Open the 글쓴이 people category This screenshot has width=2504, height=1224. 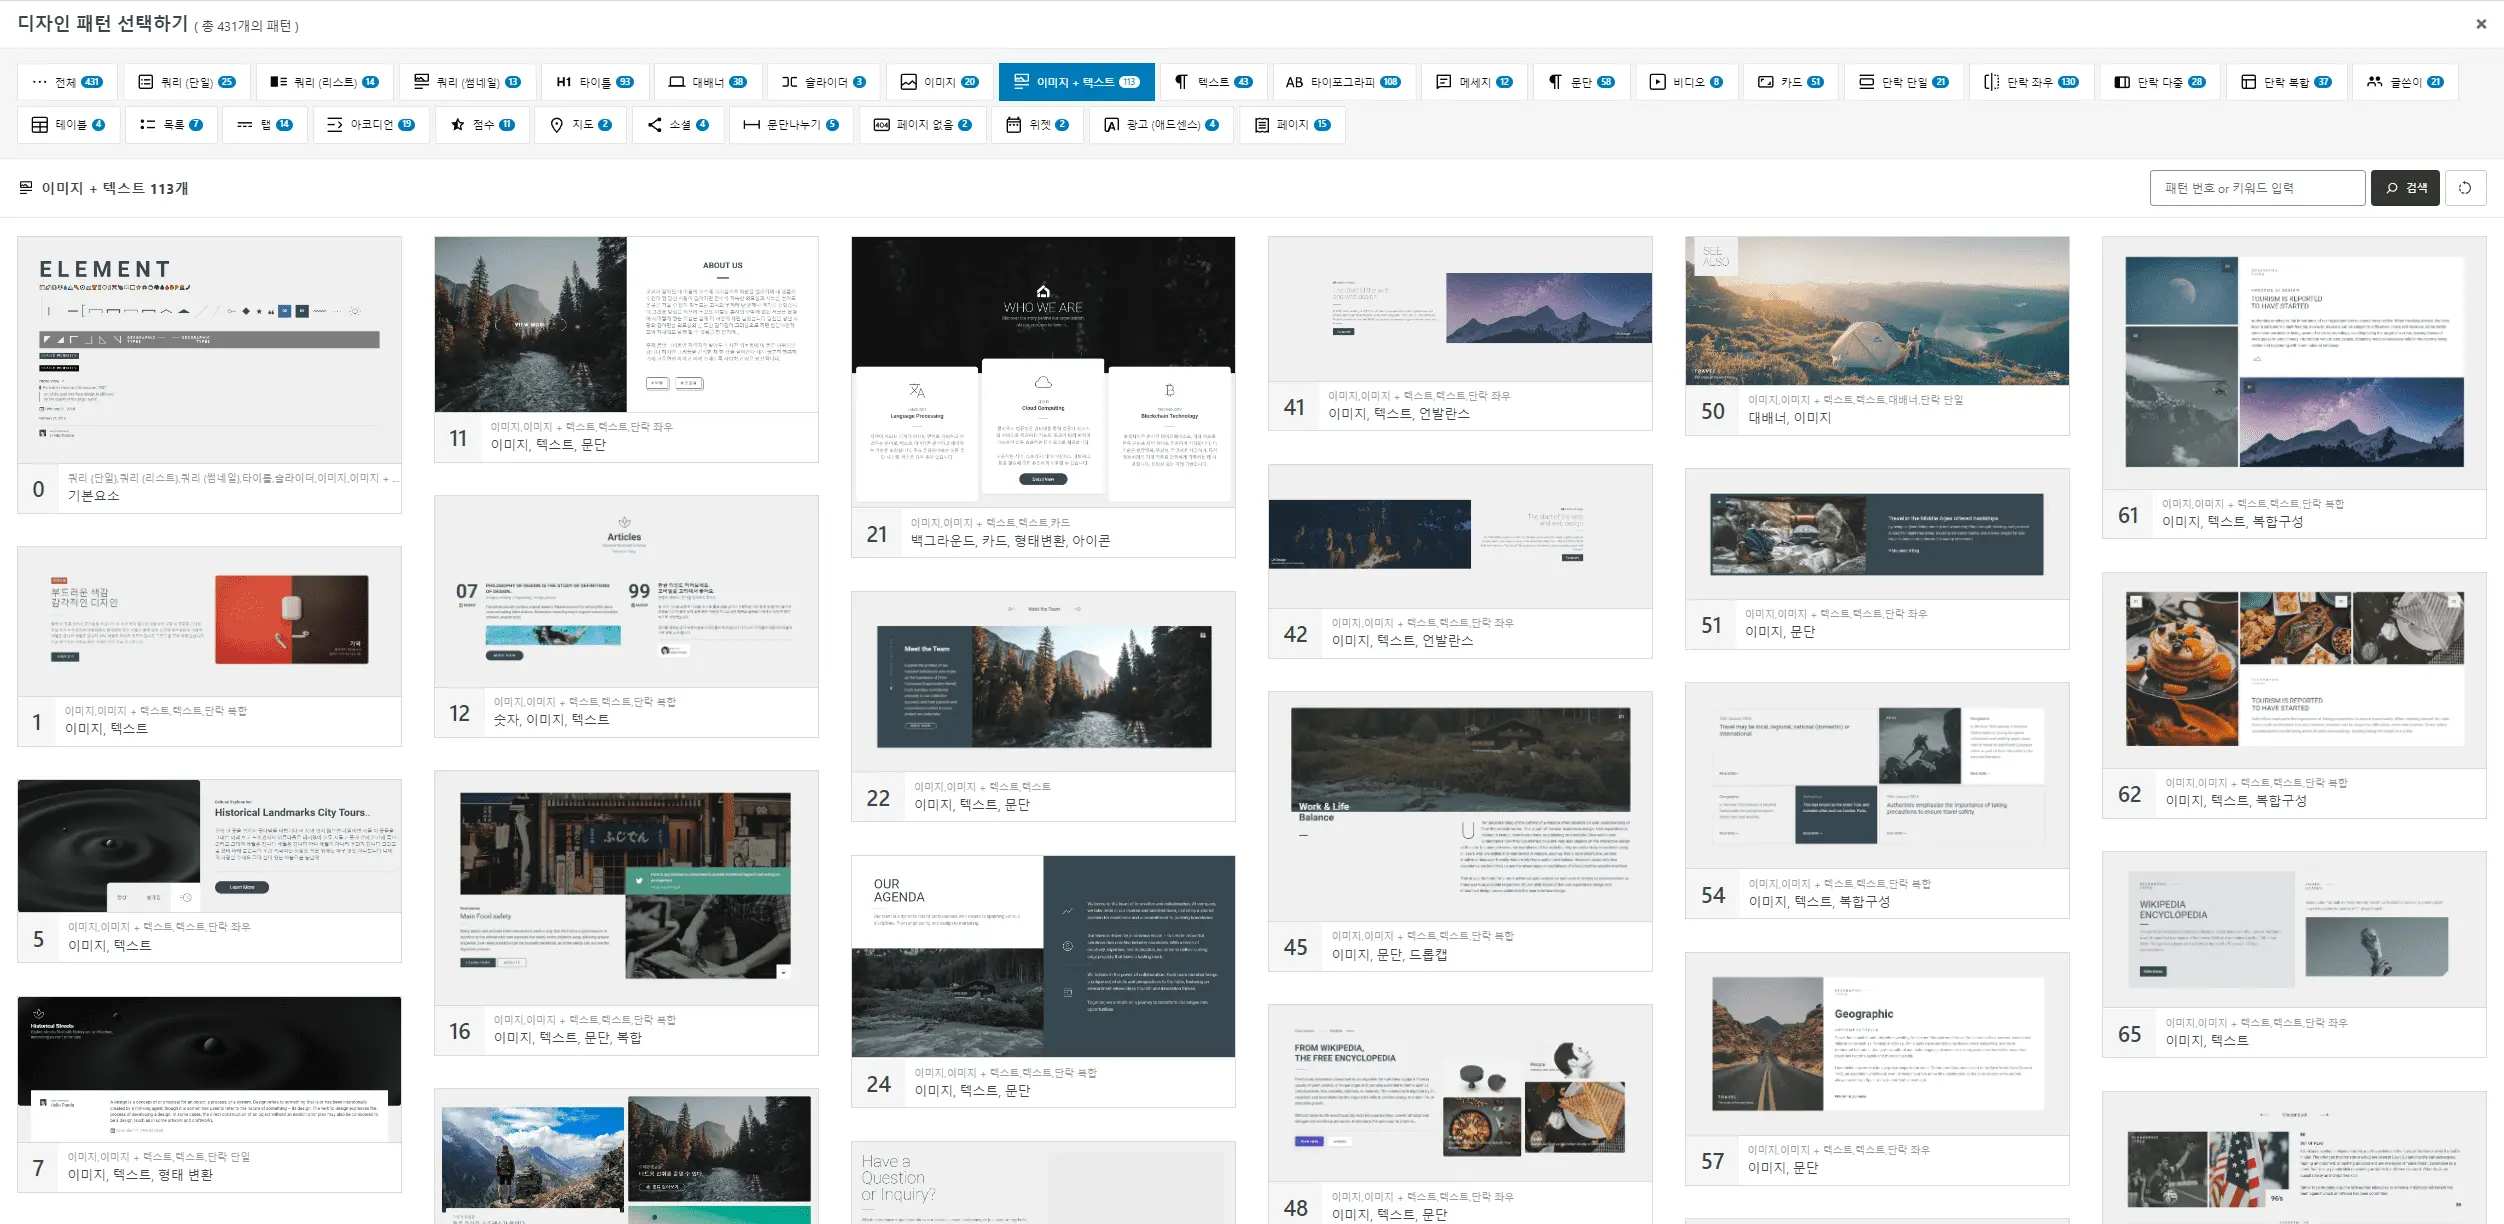pyautogui.click(x=2404, y=82)
